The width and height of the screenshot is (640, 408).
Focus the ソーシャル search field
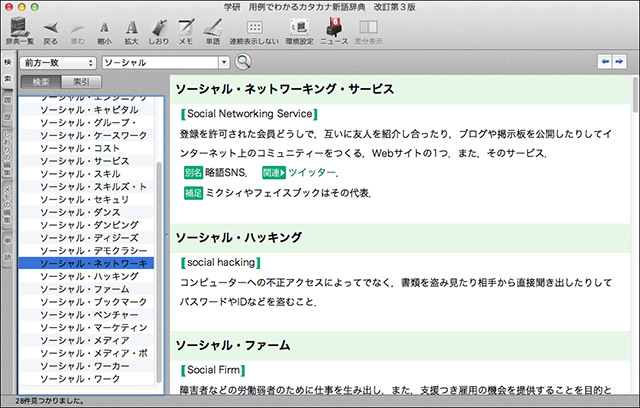point(160,62)
